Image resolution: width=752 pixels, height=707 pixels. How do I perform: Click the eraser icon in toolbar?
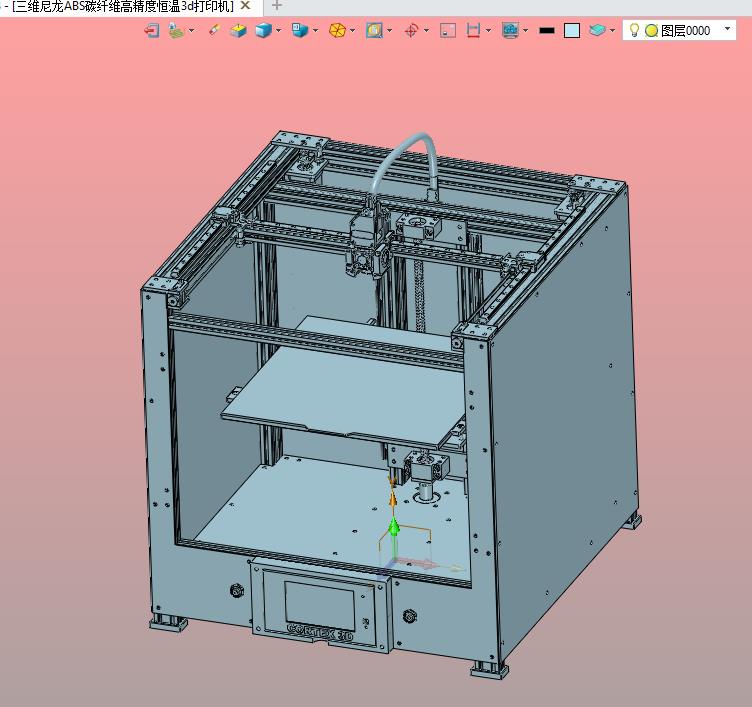point(214,30)
